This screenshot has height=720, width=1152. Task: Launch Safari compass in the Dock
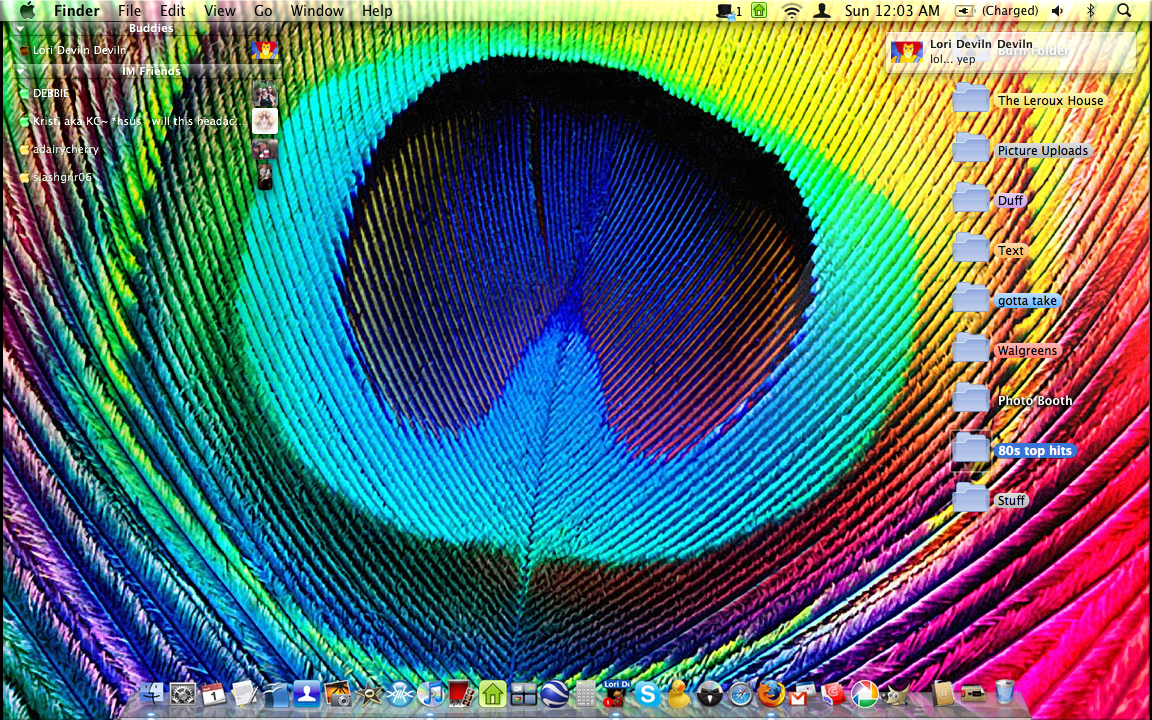pyautogui.click(x=741, y=694)
